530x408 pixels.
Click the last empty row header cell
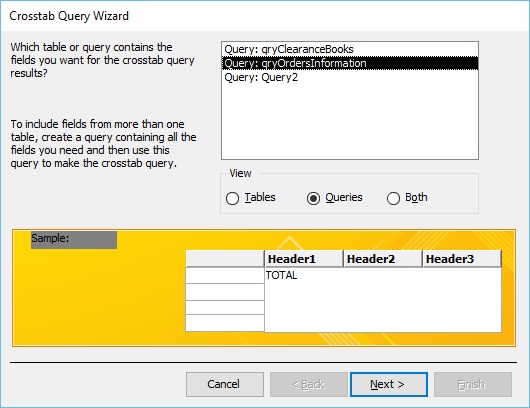pyautogui.click(x=225, y=323)
